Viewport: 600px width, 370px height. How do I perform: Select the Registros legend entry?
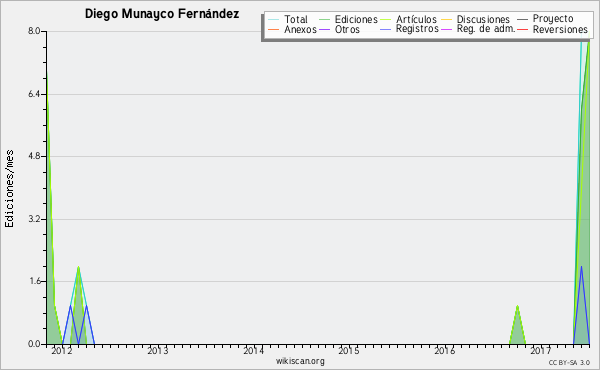(x=417, y=29)
